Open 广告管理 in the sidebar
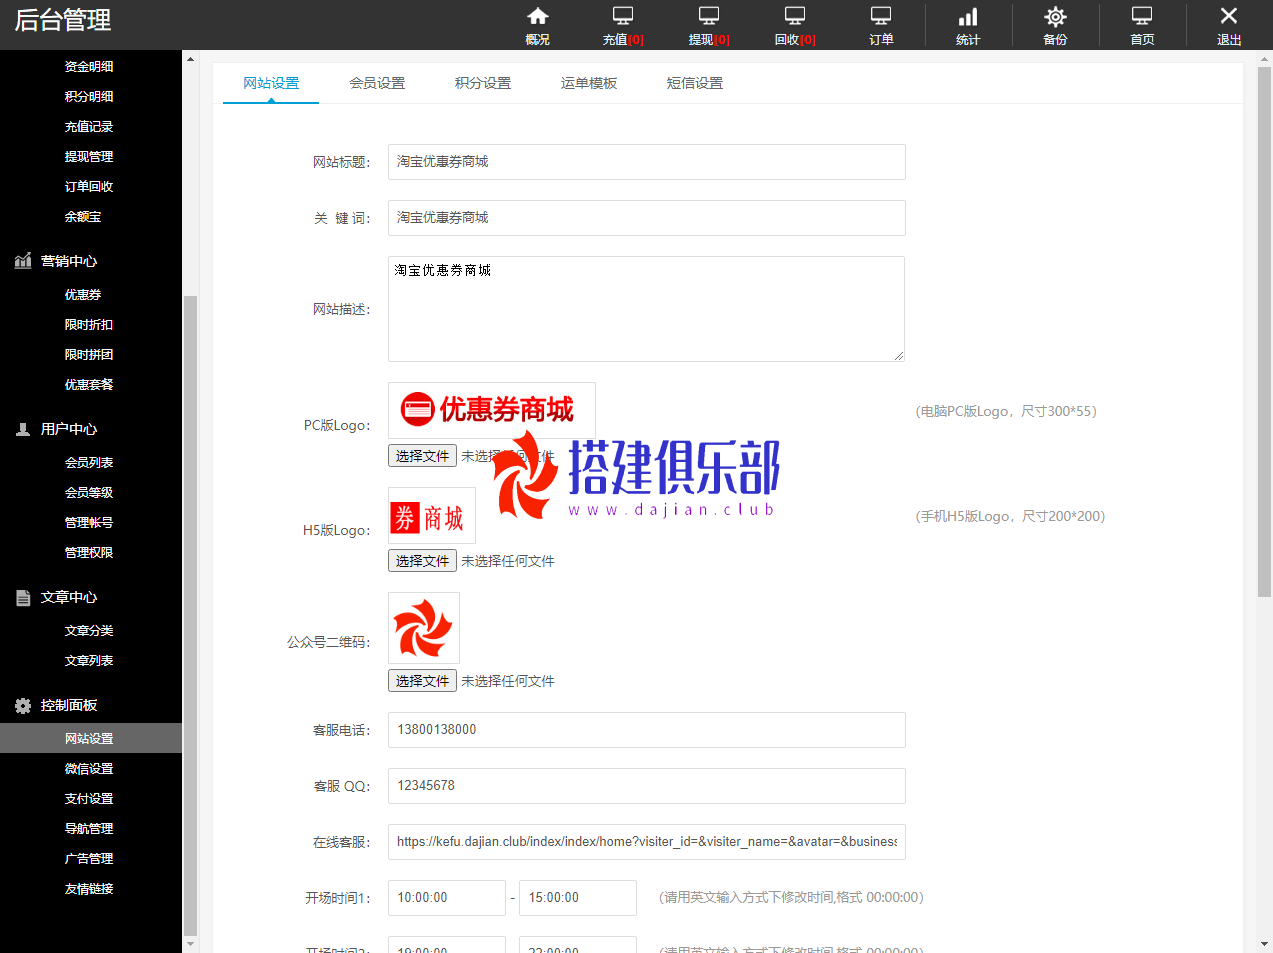This screenshot has height=953, width=1273. 89,858
